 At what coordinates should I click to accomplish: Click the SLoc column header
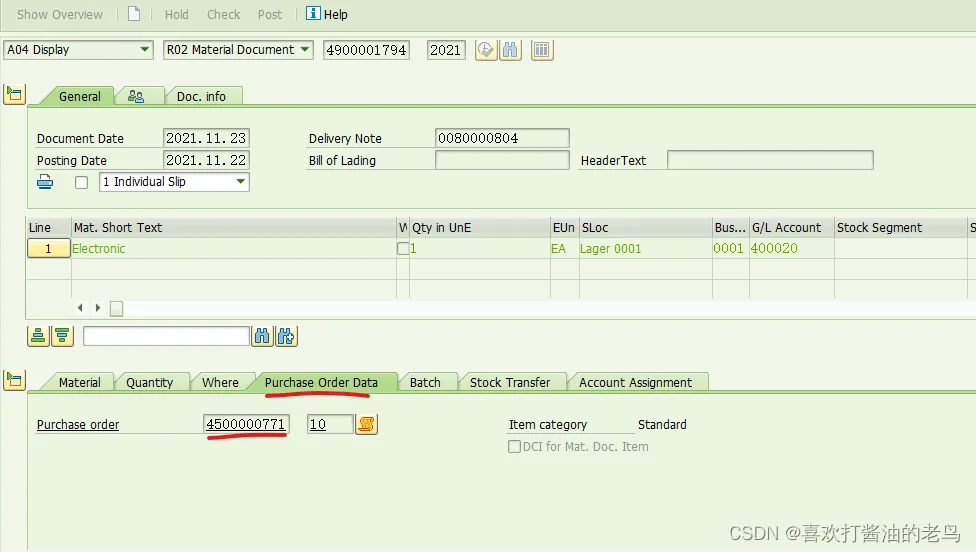(645, 228)
